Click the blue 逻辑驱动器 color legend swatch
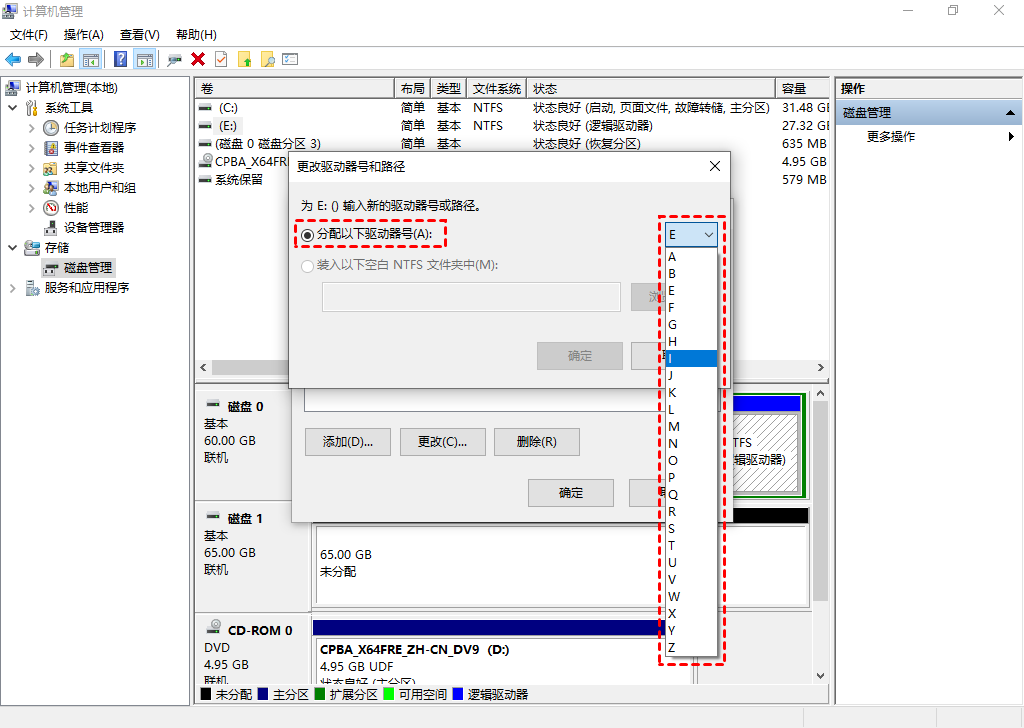This screenshot has height=728, width=1024. 458,693
